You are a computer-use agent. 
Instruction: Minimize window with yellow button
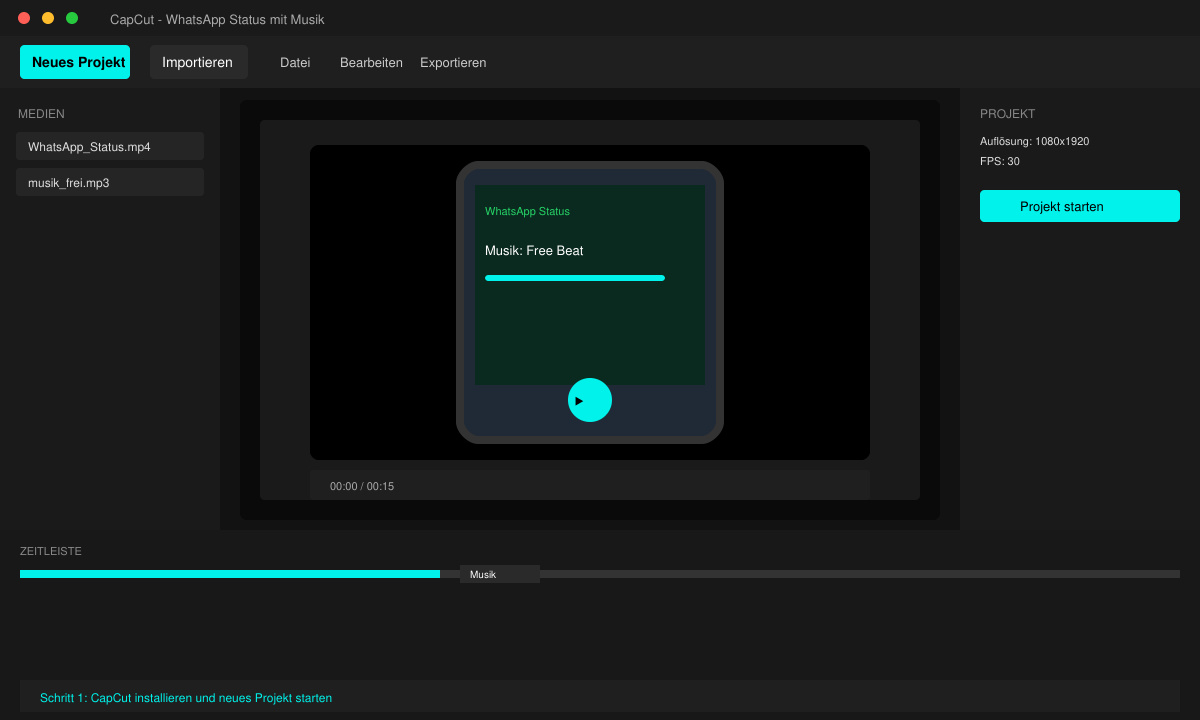pyautogui.click(x=48, y=18)
